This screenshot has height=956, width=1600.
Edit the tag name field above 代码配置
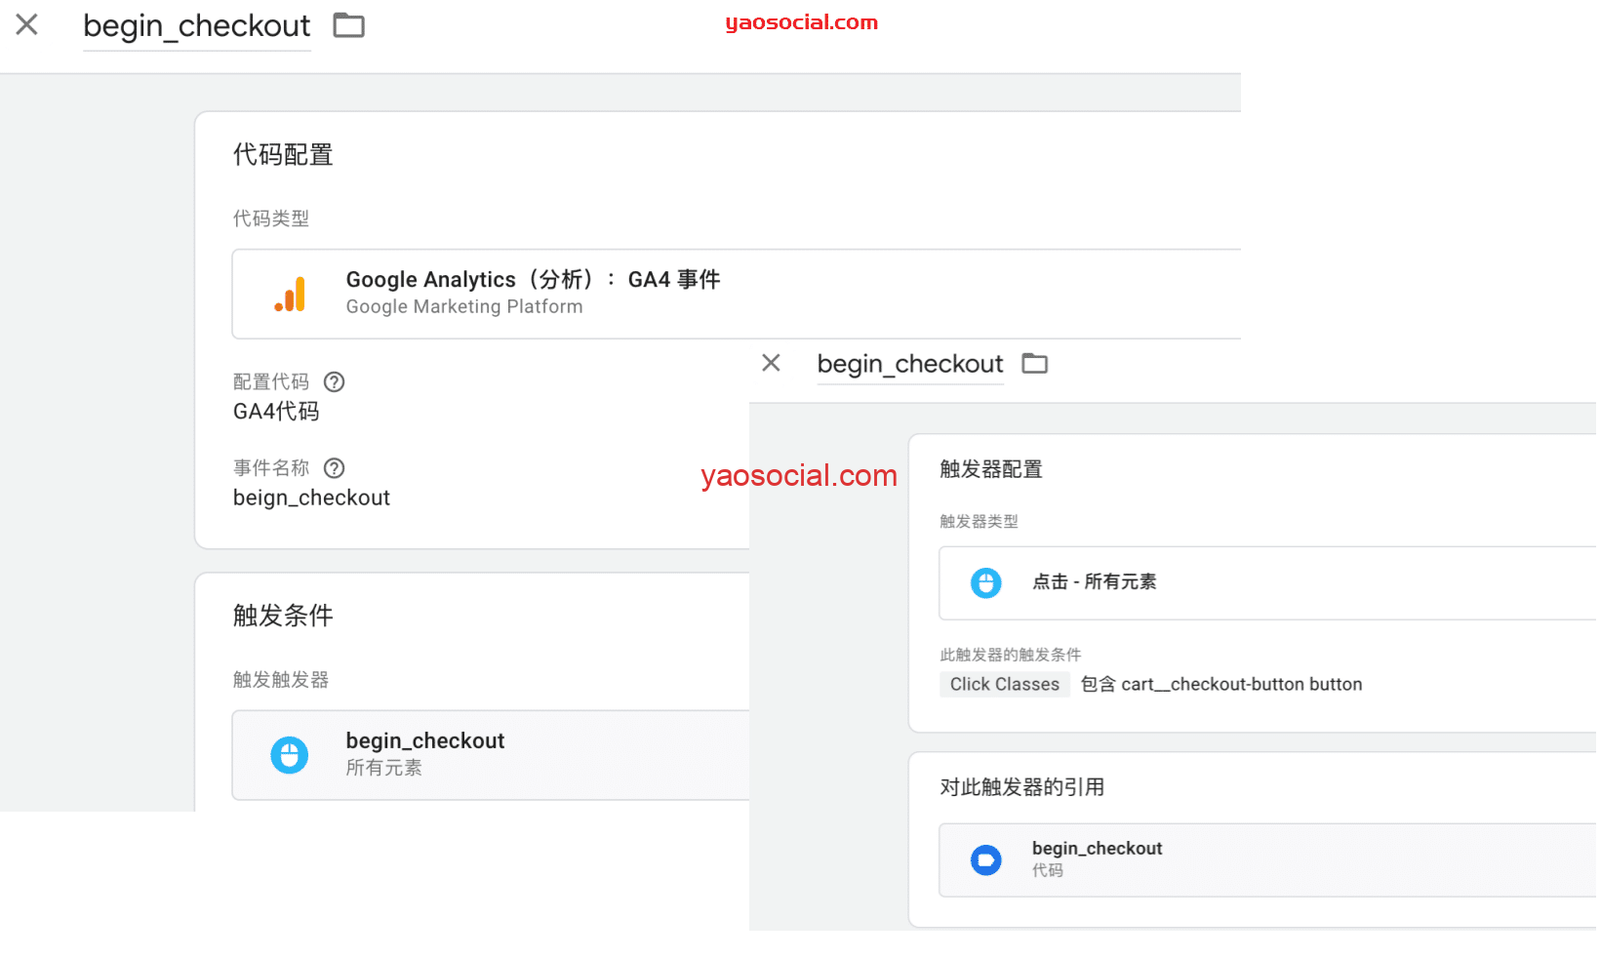point(196,26)
